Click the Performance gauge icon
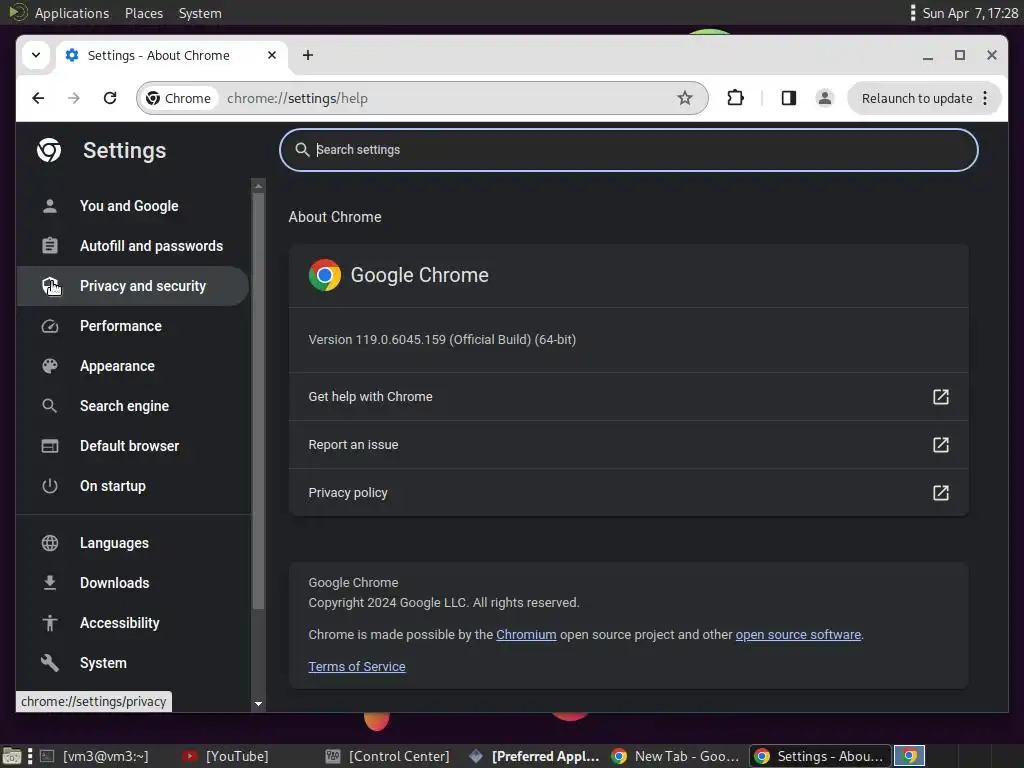This screenshot has width=1024, height=768. [x=50, y=326]
